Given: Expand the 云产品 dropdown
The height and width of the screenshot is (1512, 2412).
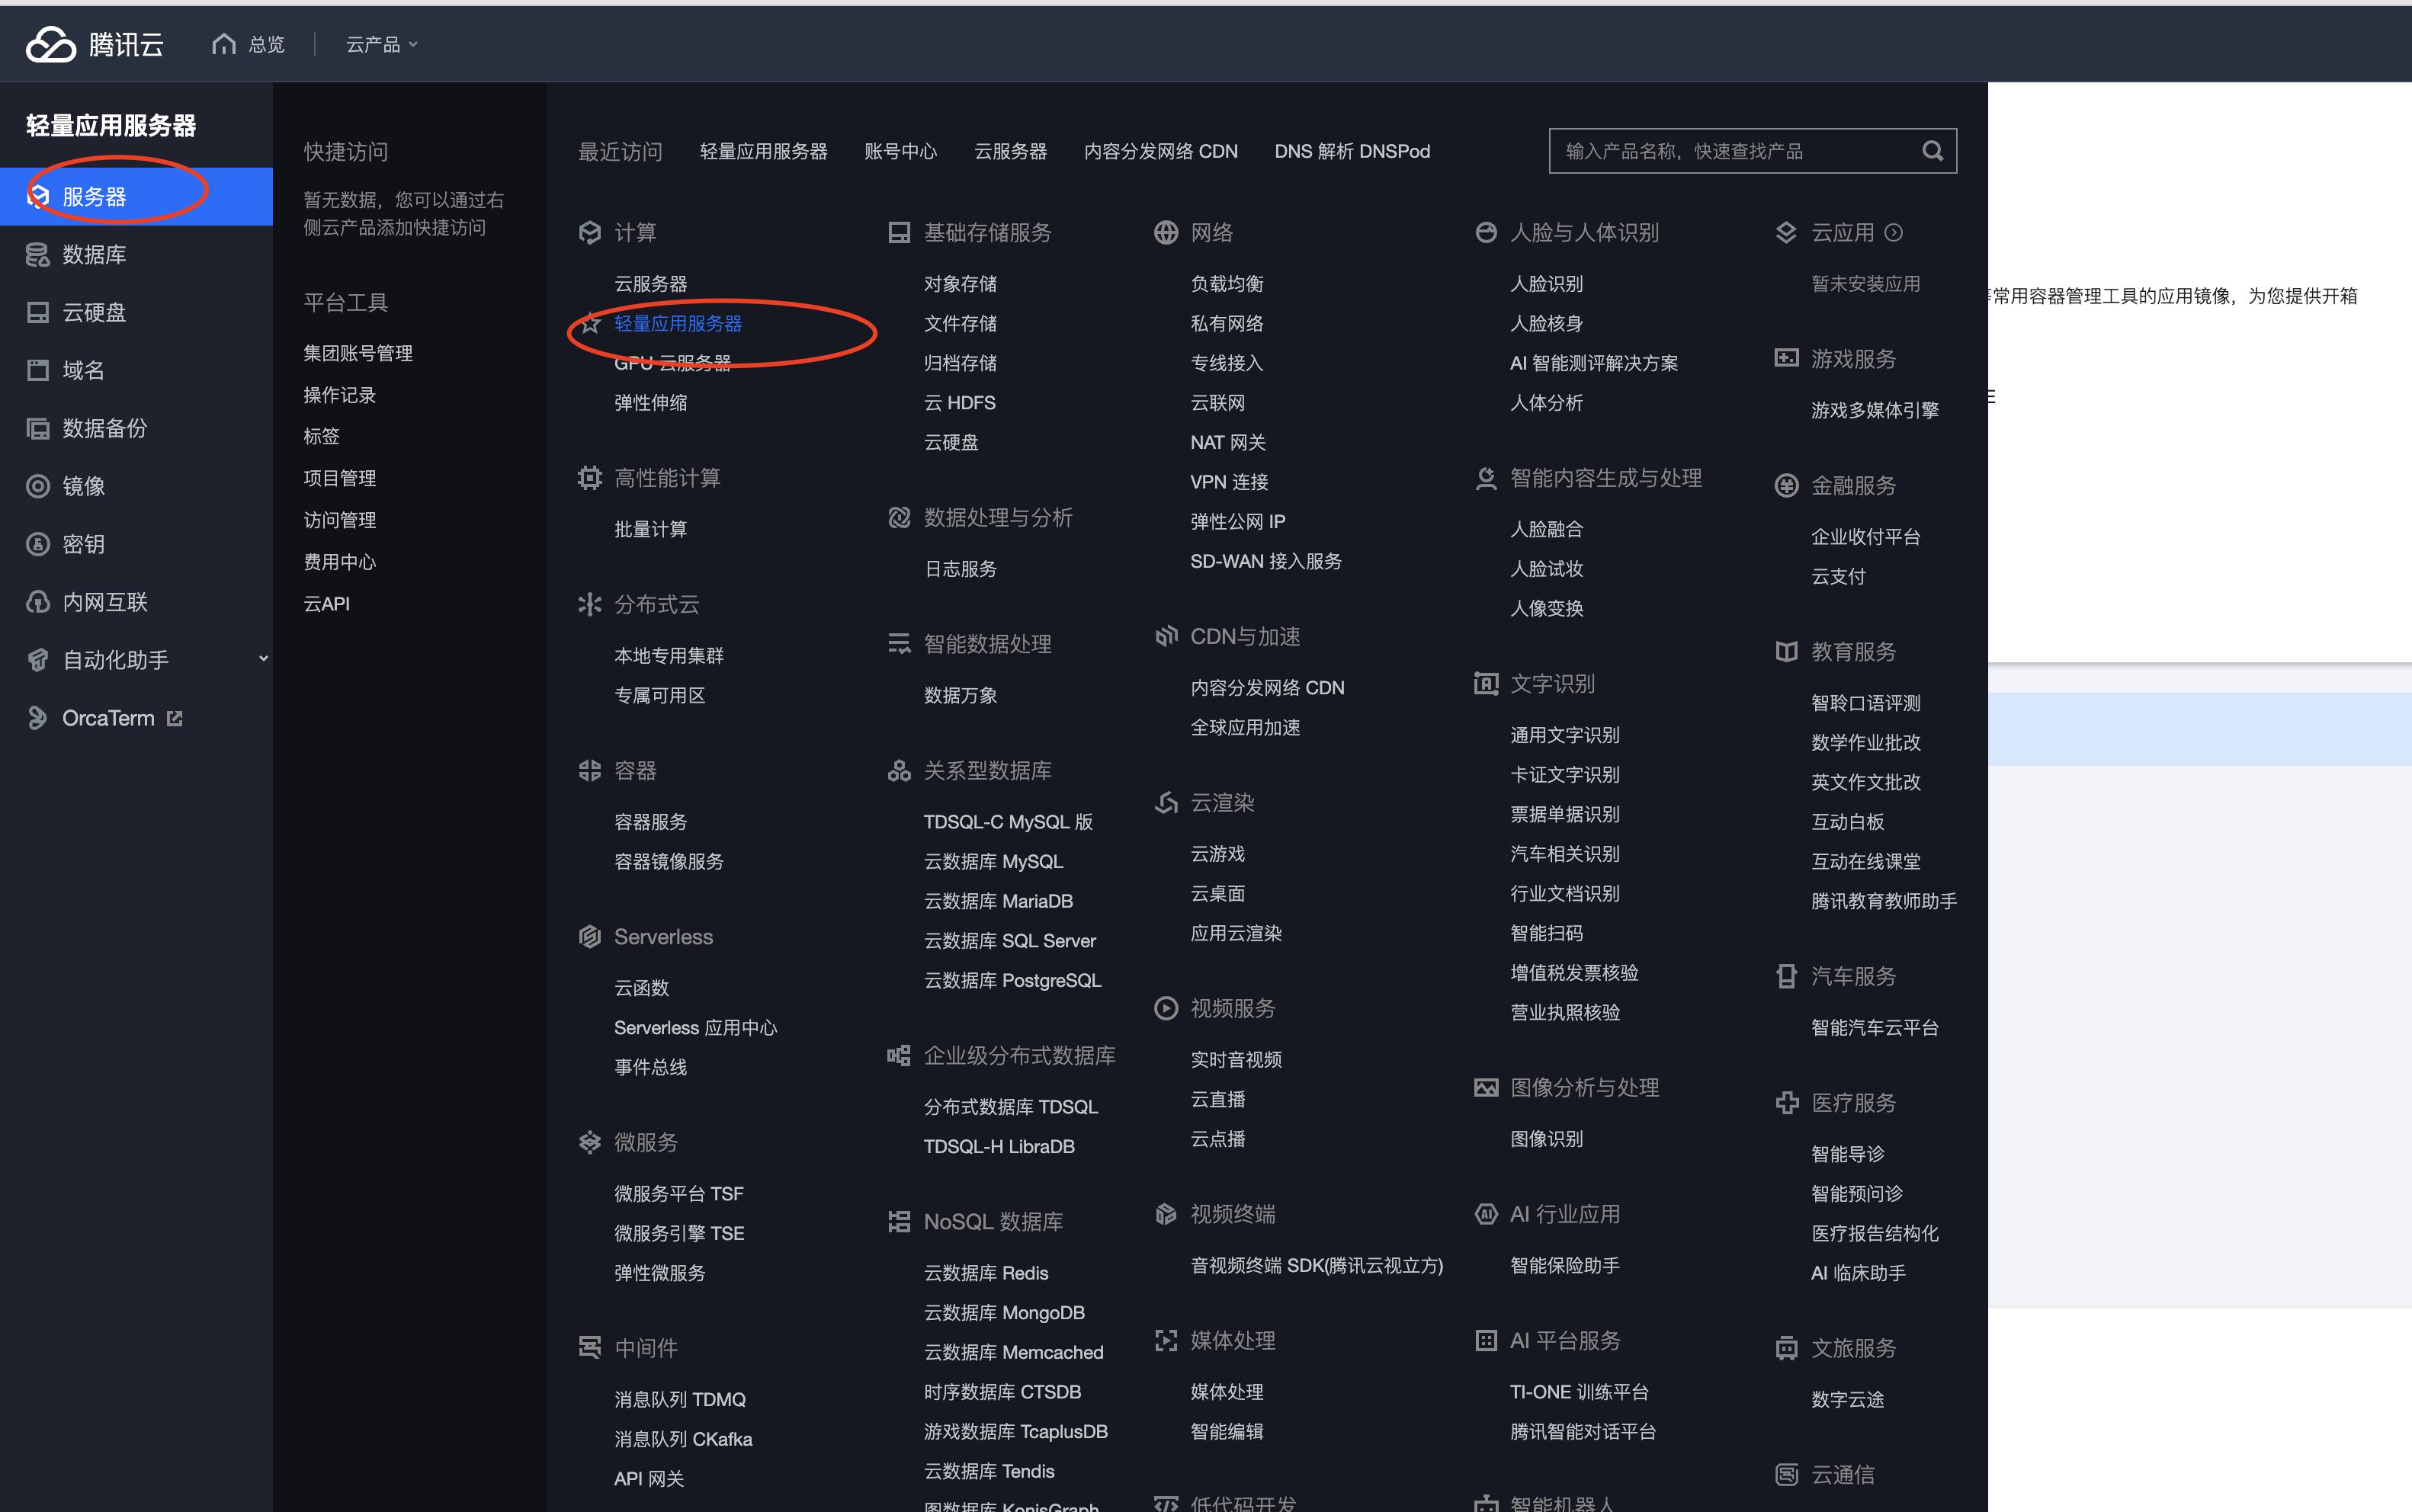Looking at the screenshot, I should click(x=380, y=43).
